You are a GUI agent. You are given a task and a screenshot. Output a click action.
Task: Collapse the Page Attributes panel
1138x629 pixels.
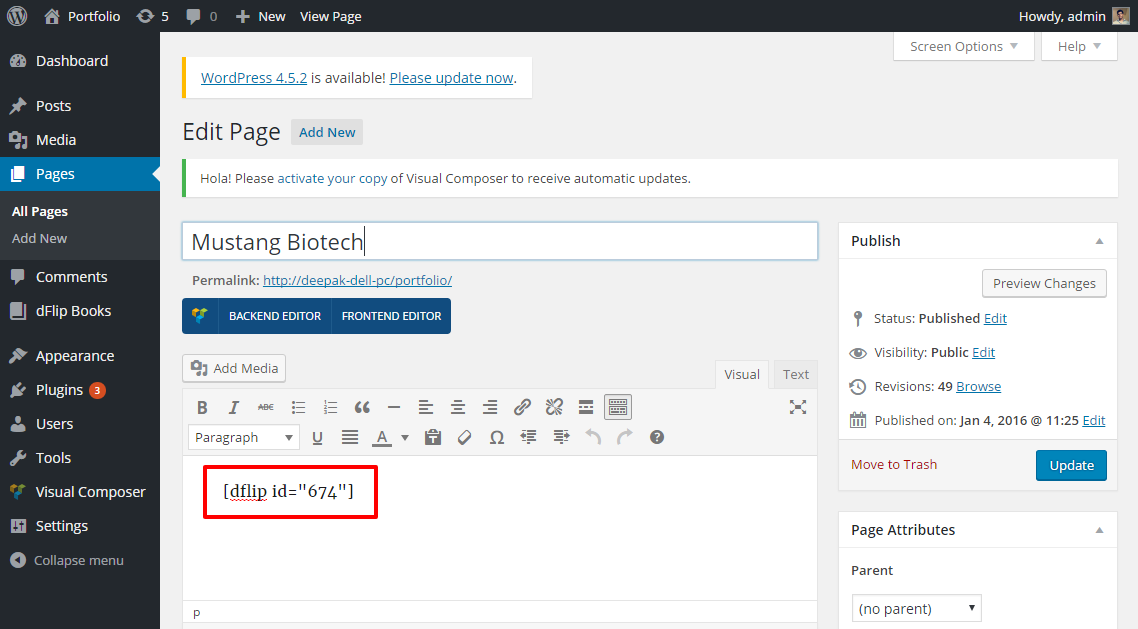coord(1099,530)
